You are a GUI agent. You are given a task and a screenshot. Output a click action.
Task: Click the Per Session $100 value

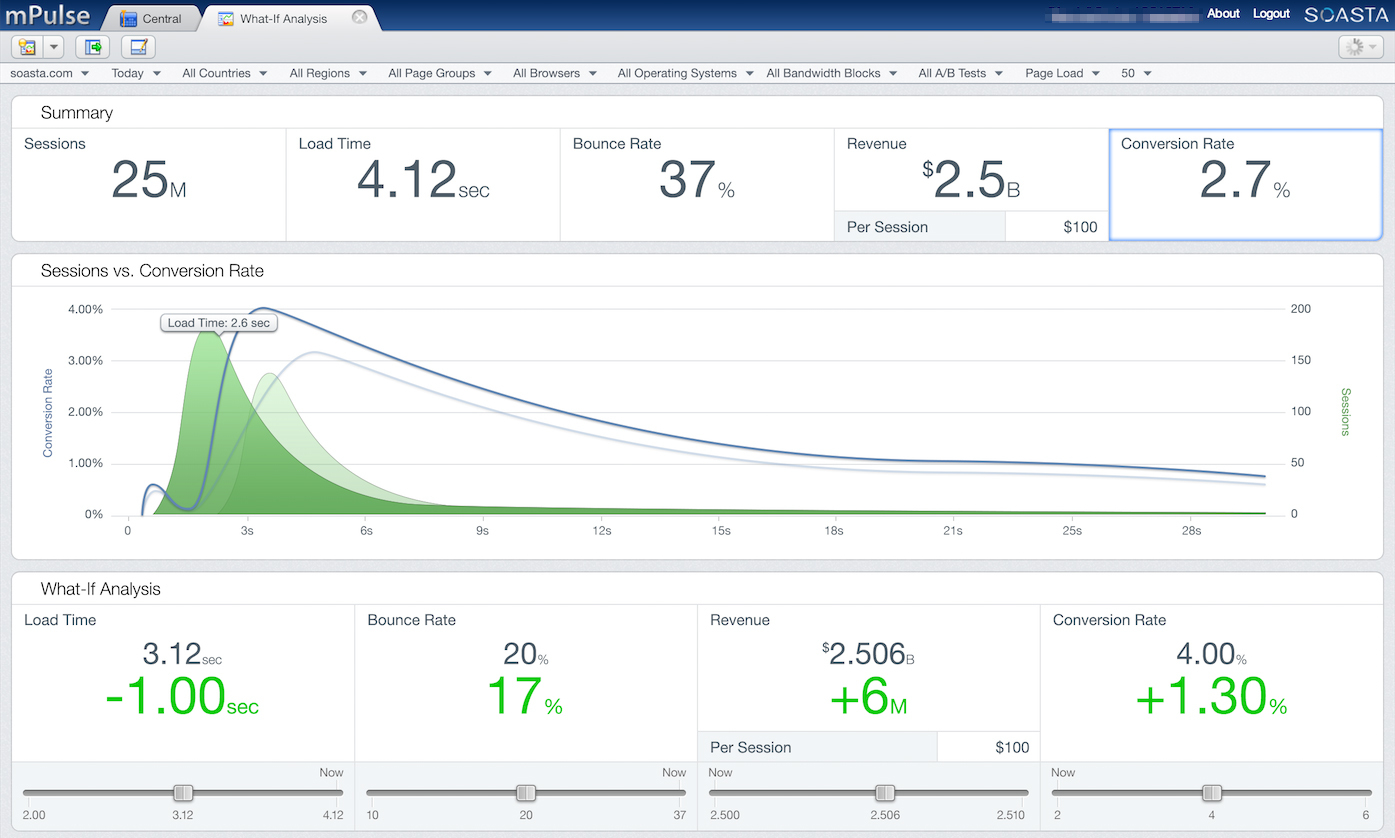coord(1080,227)
